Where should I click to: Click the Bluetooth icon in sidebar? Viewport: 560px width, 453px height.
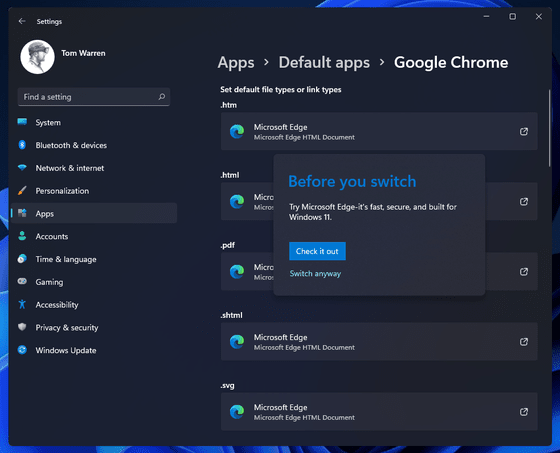[x=22, y=145]
